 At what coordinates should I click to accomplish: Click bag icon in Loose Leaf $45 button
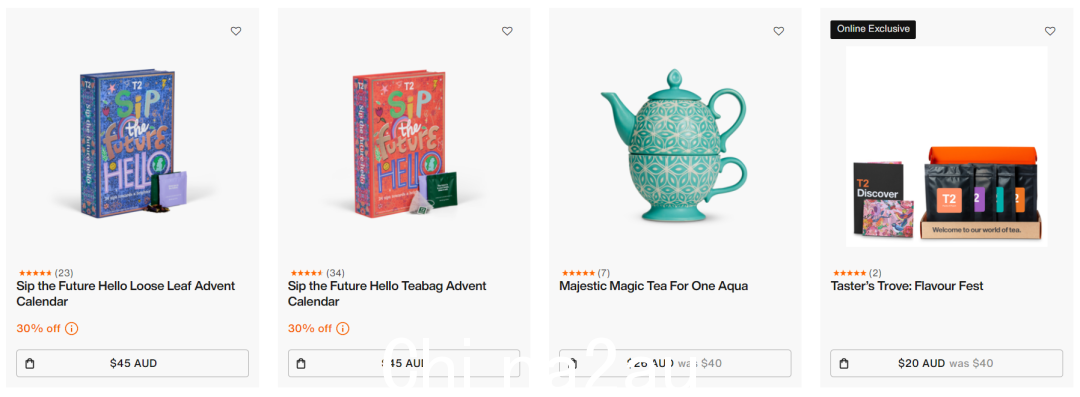coord(30,363)
